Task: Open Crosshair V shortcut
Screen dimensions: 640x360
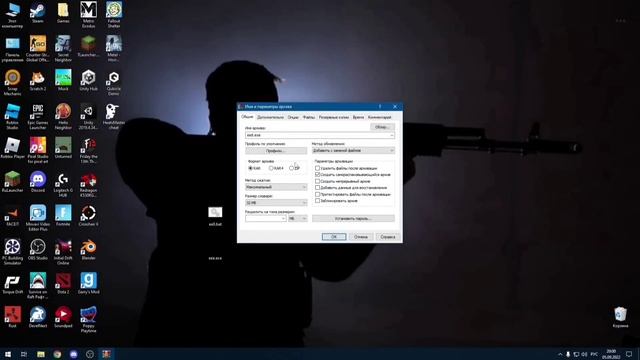Action: point(88,216)
